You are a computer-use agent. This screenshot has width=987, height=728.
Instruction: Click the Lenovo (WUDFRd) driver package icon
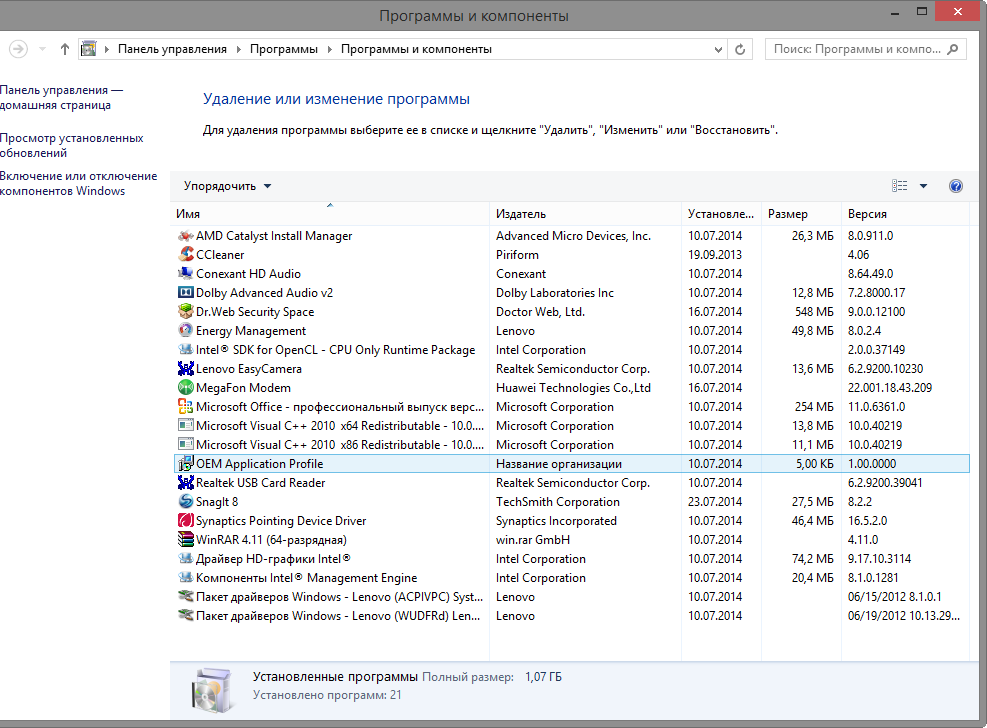tap(186, 615)
